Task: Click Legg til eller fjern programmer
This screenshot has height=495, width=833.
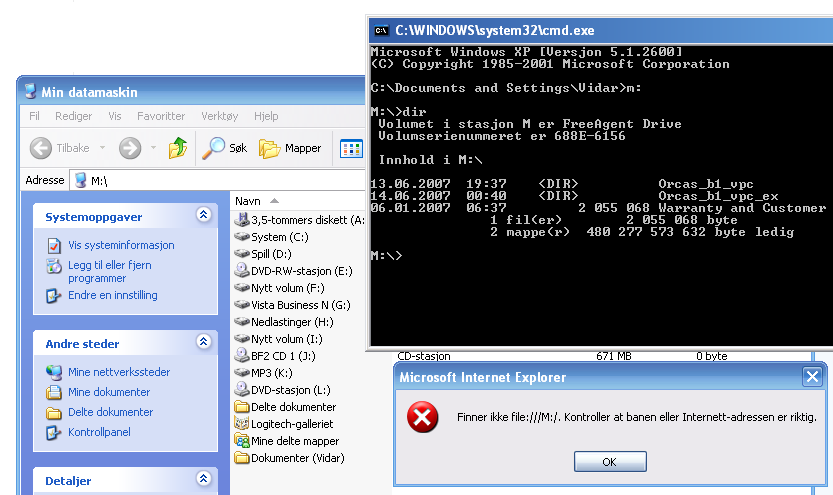Action: click(110, 271)
